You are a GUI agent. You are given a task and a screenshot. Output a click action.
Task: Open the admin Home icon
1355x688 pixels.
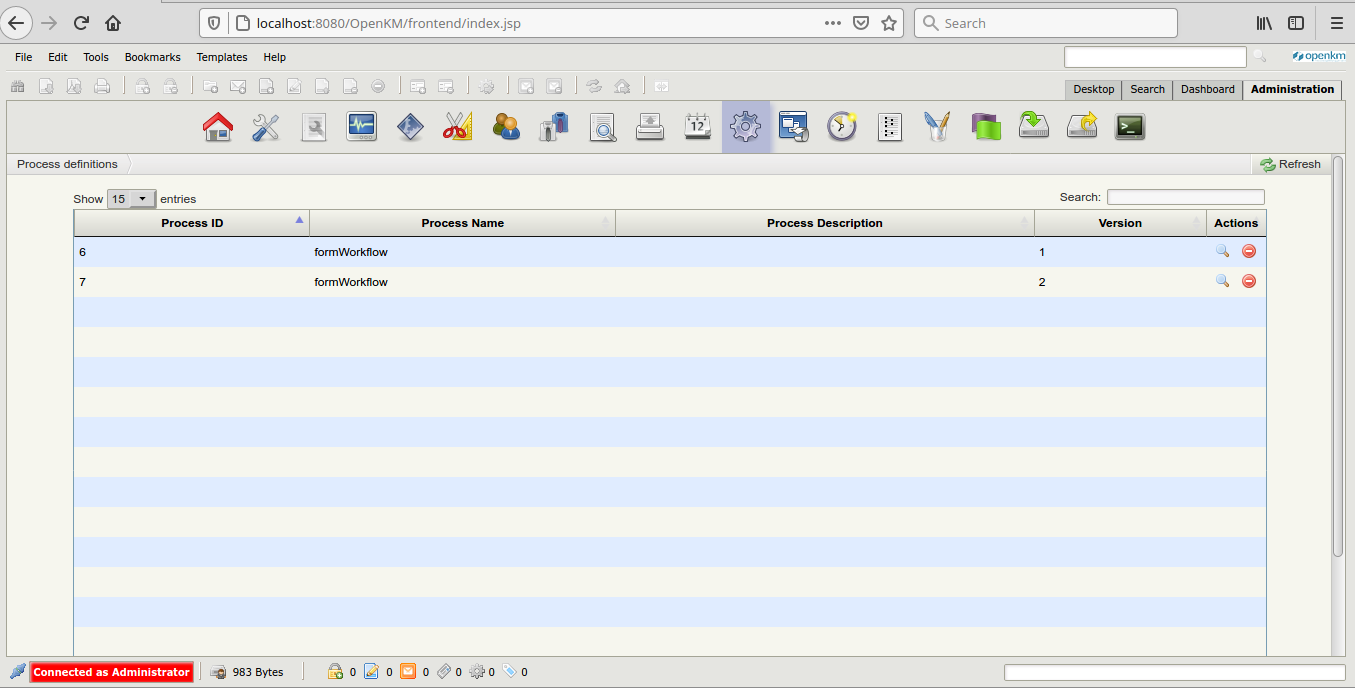217,127
